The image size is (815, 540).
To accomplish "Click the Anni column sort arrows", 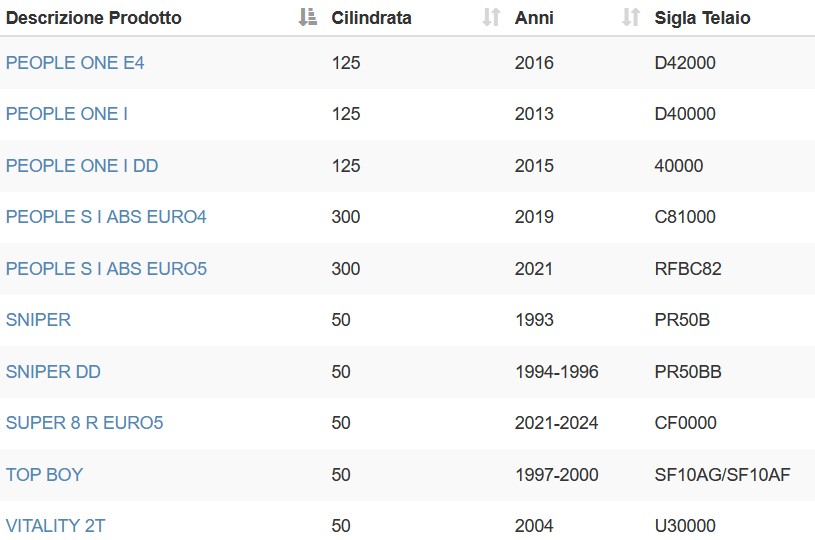I will pos(631,17).
